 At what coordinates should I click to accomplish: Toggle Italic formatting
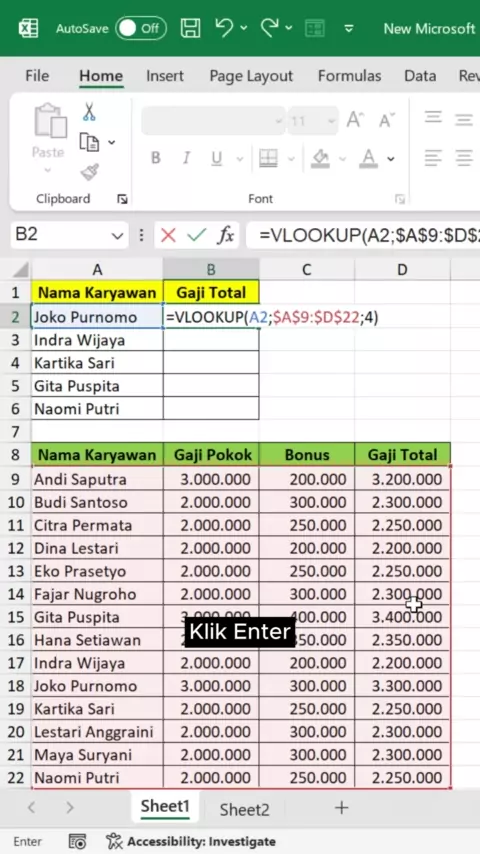186,158
